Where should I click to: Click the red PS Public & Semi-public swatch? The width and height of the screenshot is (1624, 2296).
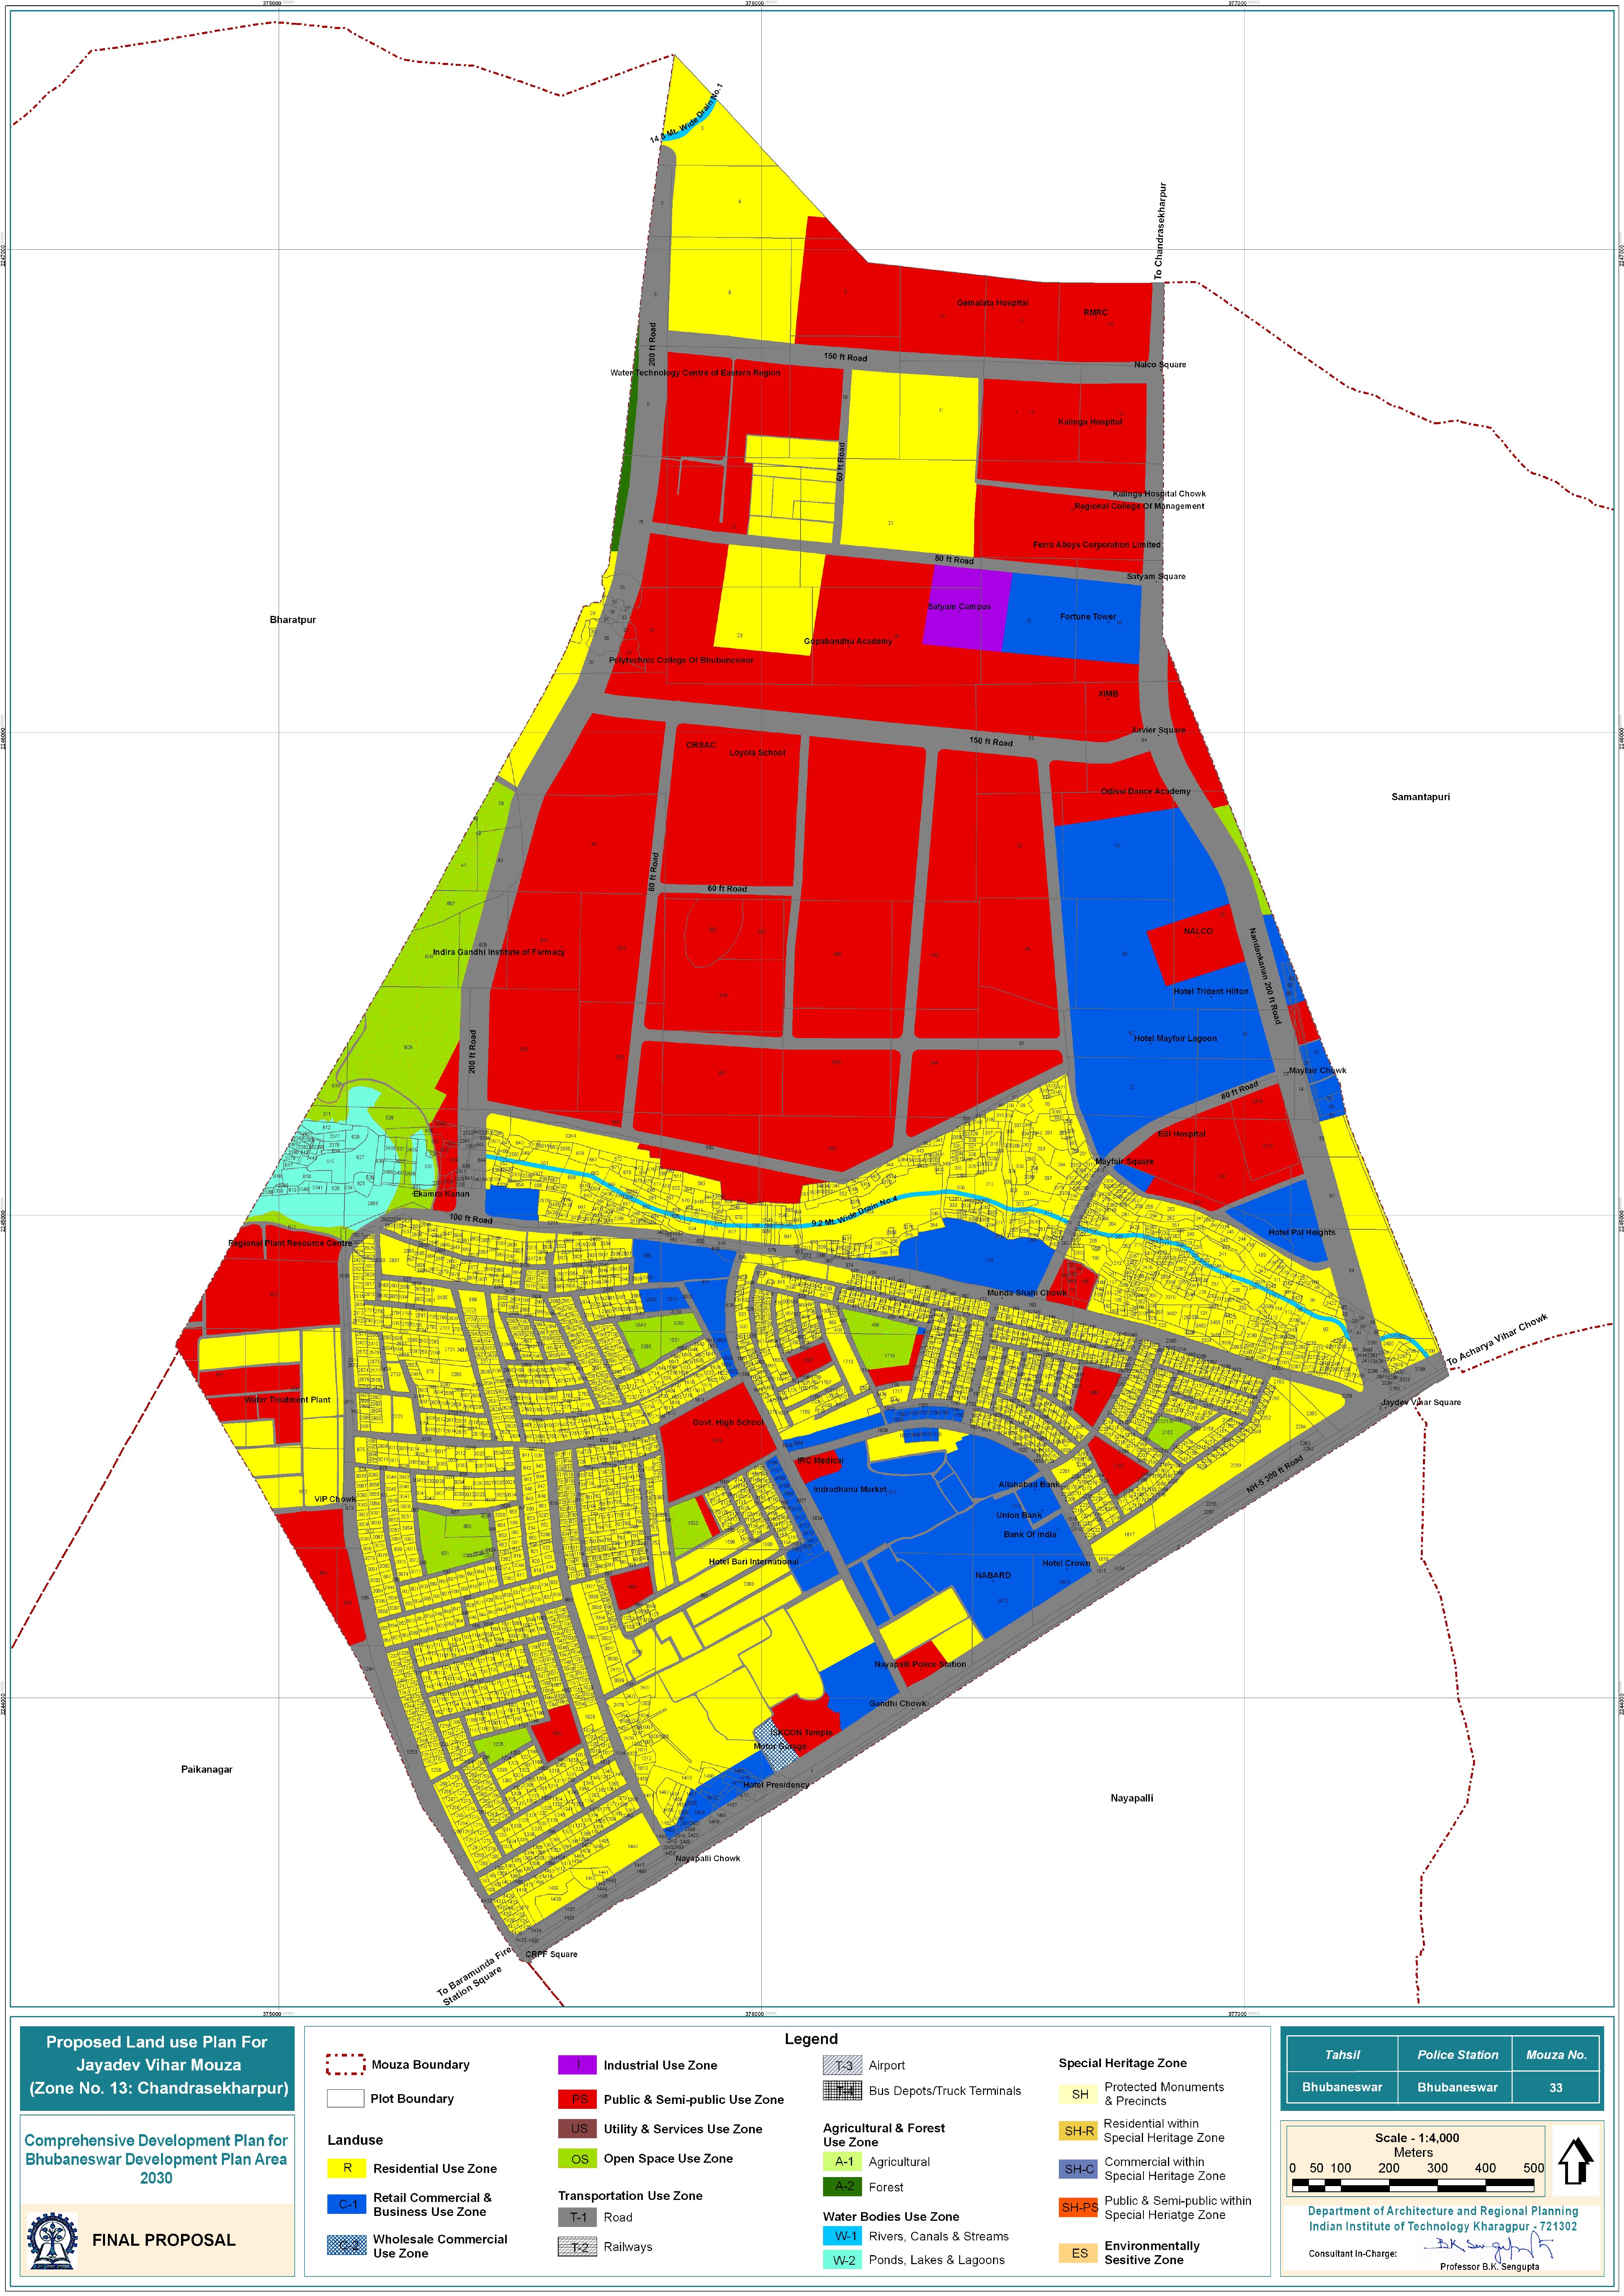pyautogui.click(x=578, y=2099)
